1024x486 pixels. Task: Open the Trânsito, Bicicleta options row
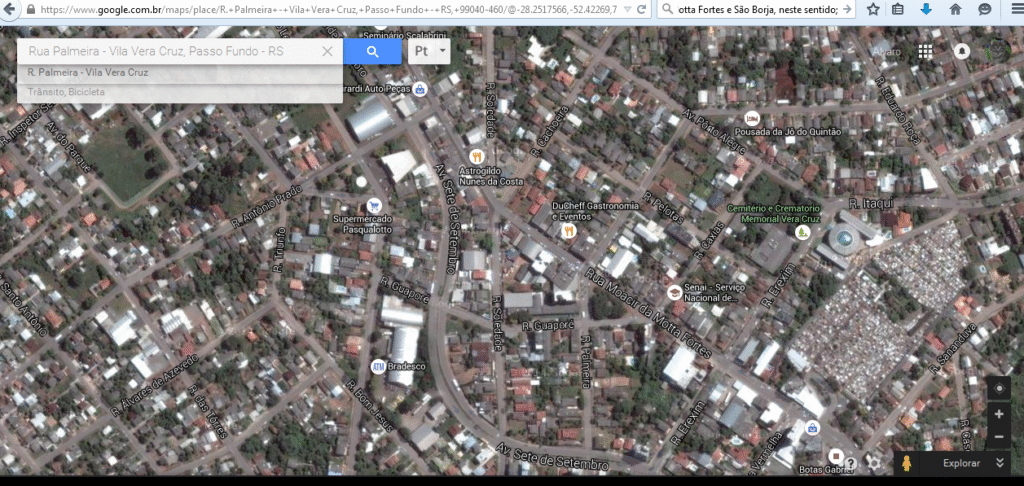pos(67,92)
